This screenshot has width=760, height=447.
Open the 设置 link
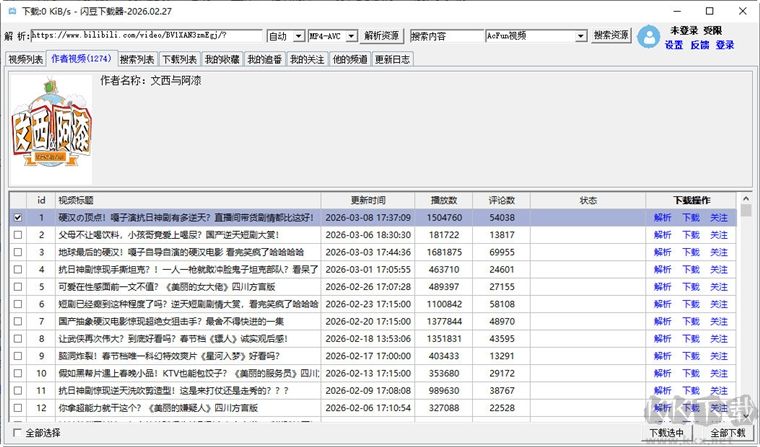pos(674,45)
